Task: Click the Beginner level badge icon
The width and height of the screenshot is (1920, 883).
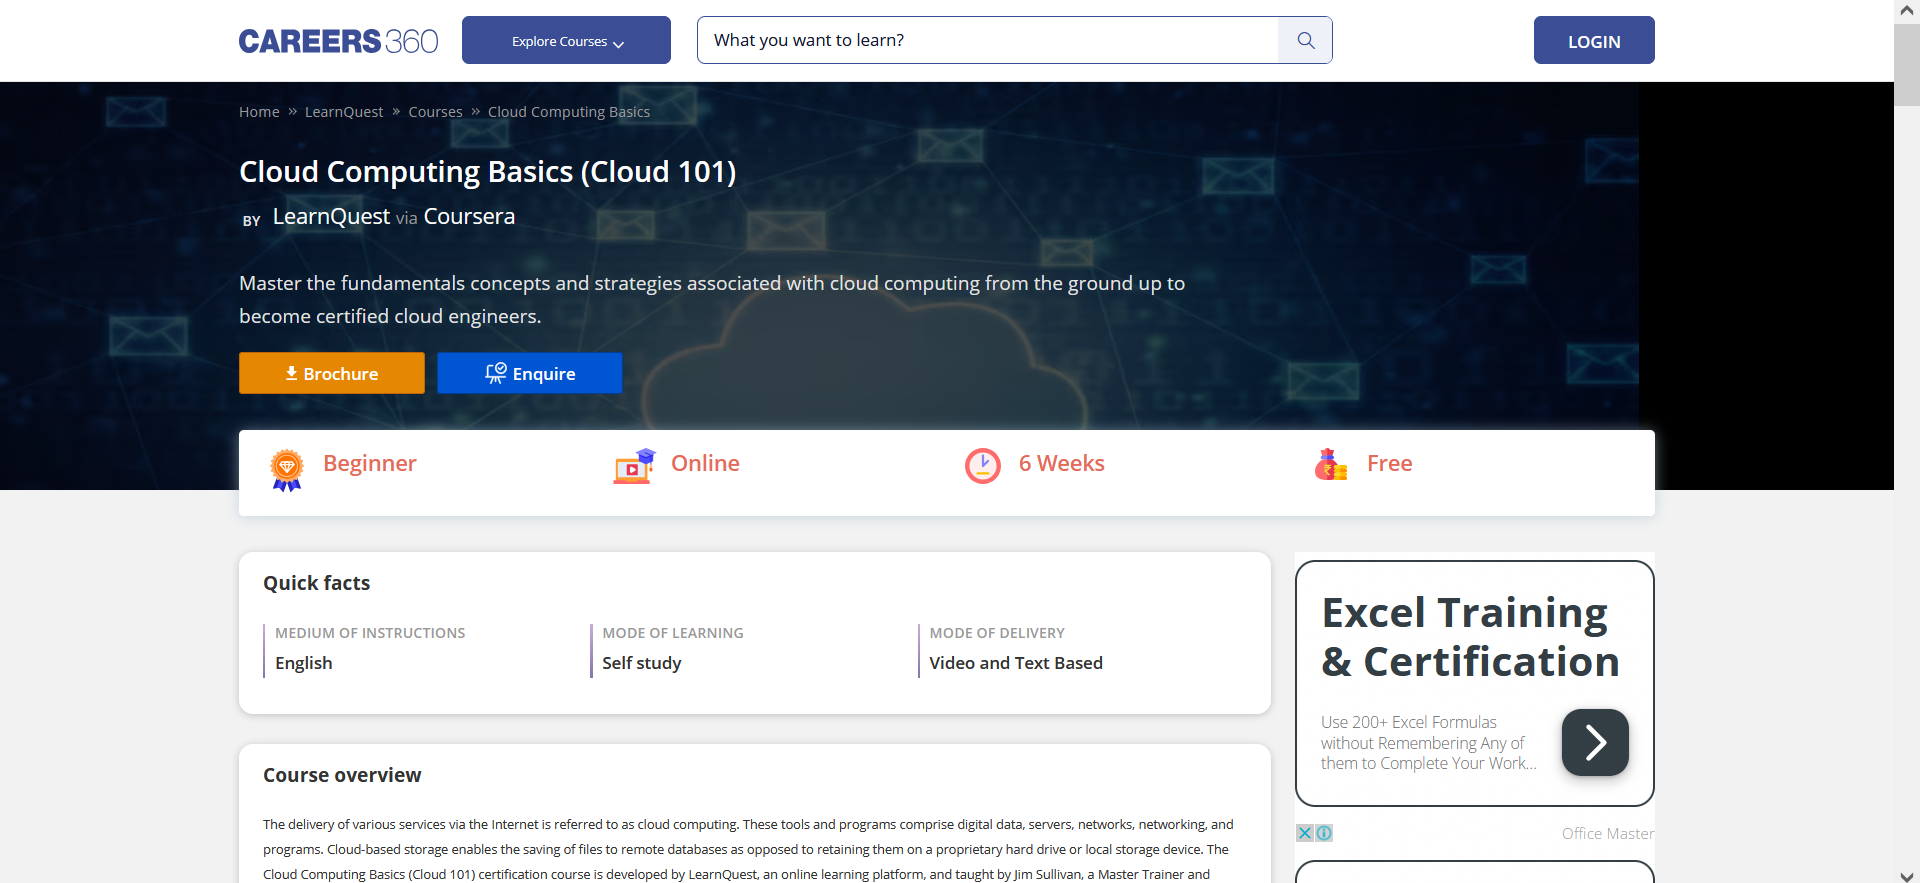Action: pos(287,469)
